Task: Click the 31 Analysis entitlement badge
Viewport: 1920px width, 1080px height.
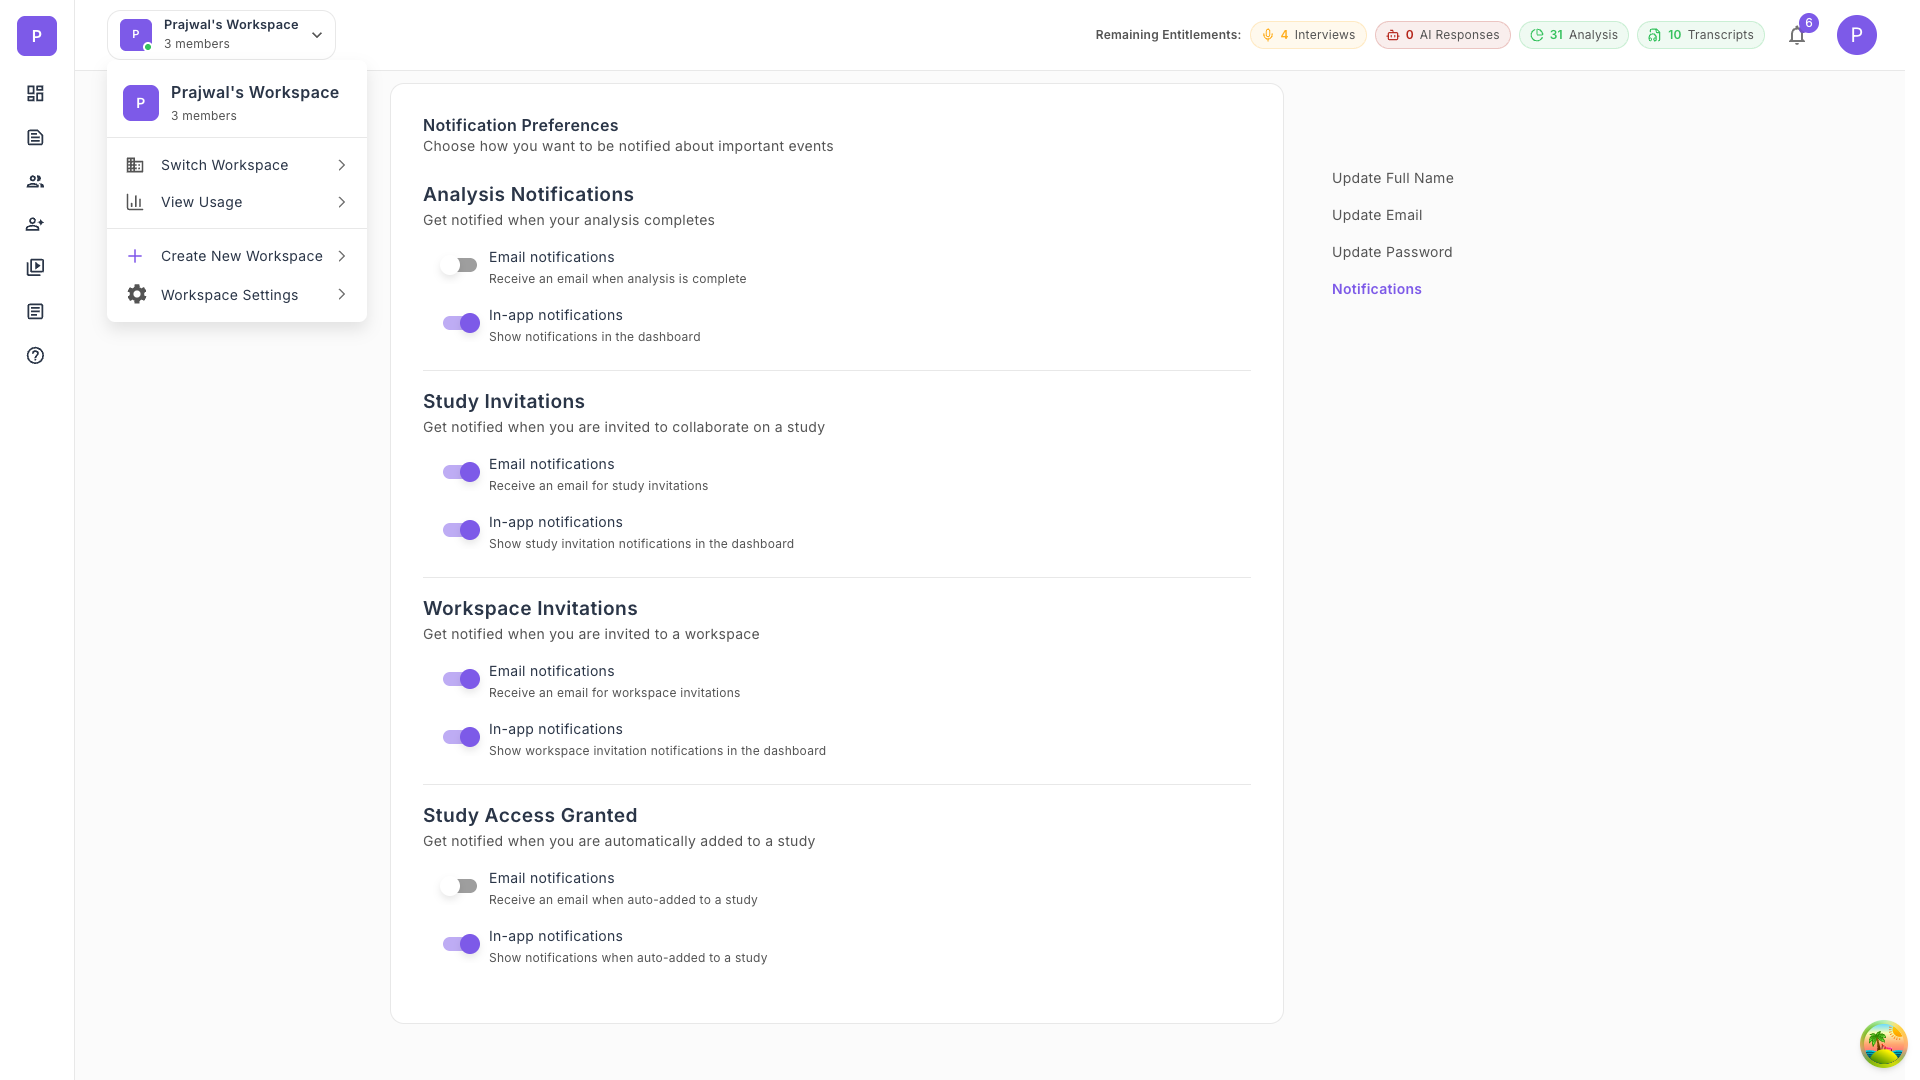Action: [x=1573, y=35]
